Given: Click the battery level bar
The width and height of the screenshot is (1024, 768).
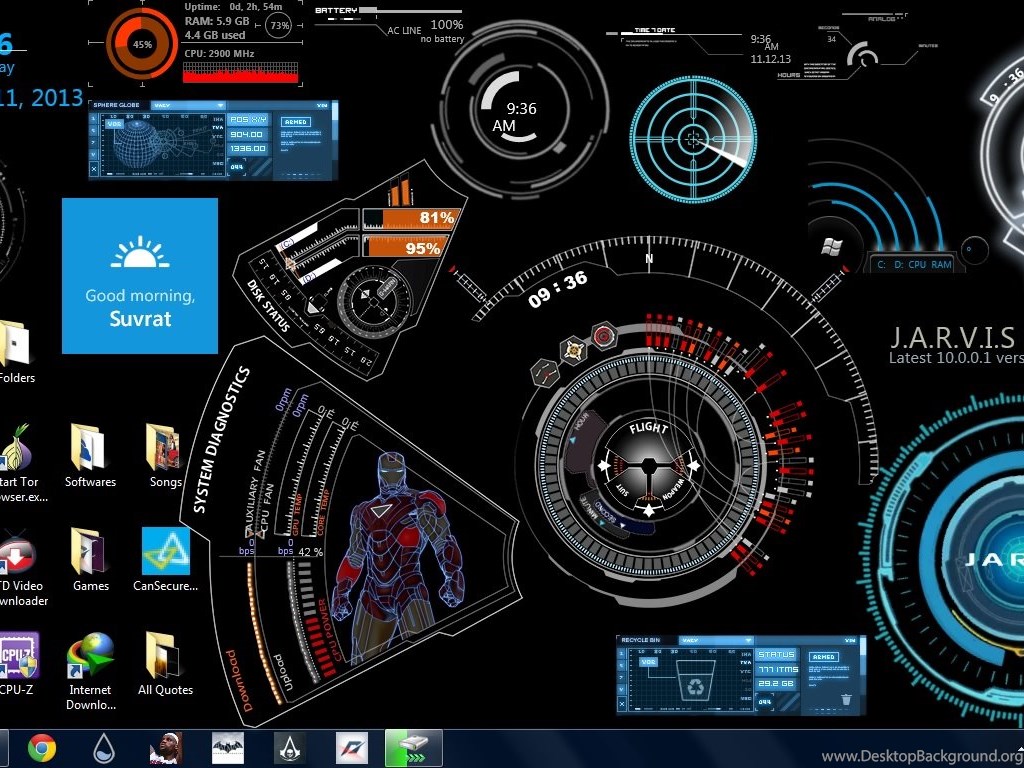Looking at the screenshot, I should coord(410,10).
